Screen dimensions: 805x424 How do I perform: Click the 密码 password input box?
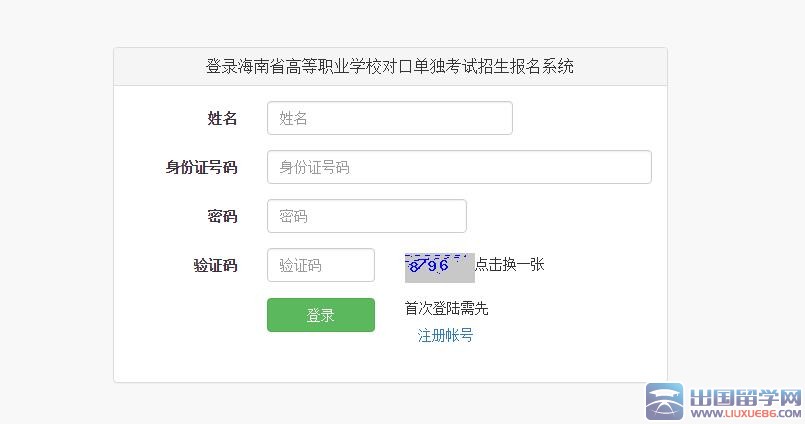pos(366,216)
